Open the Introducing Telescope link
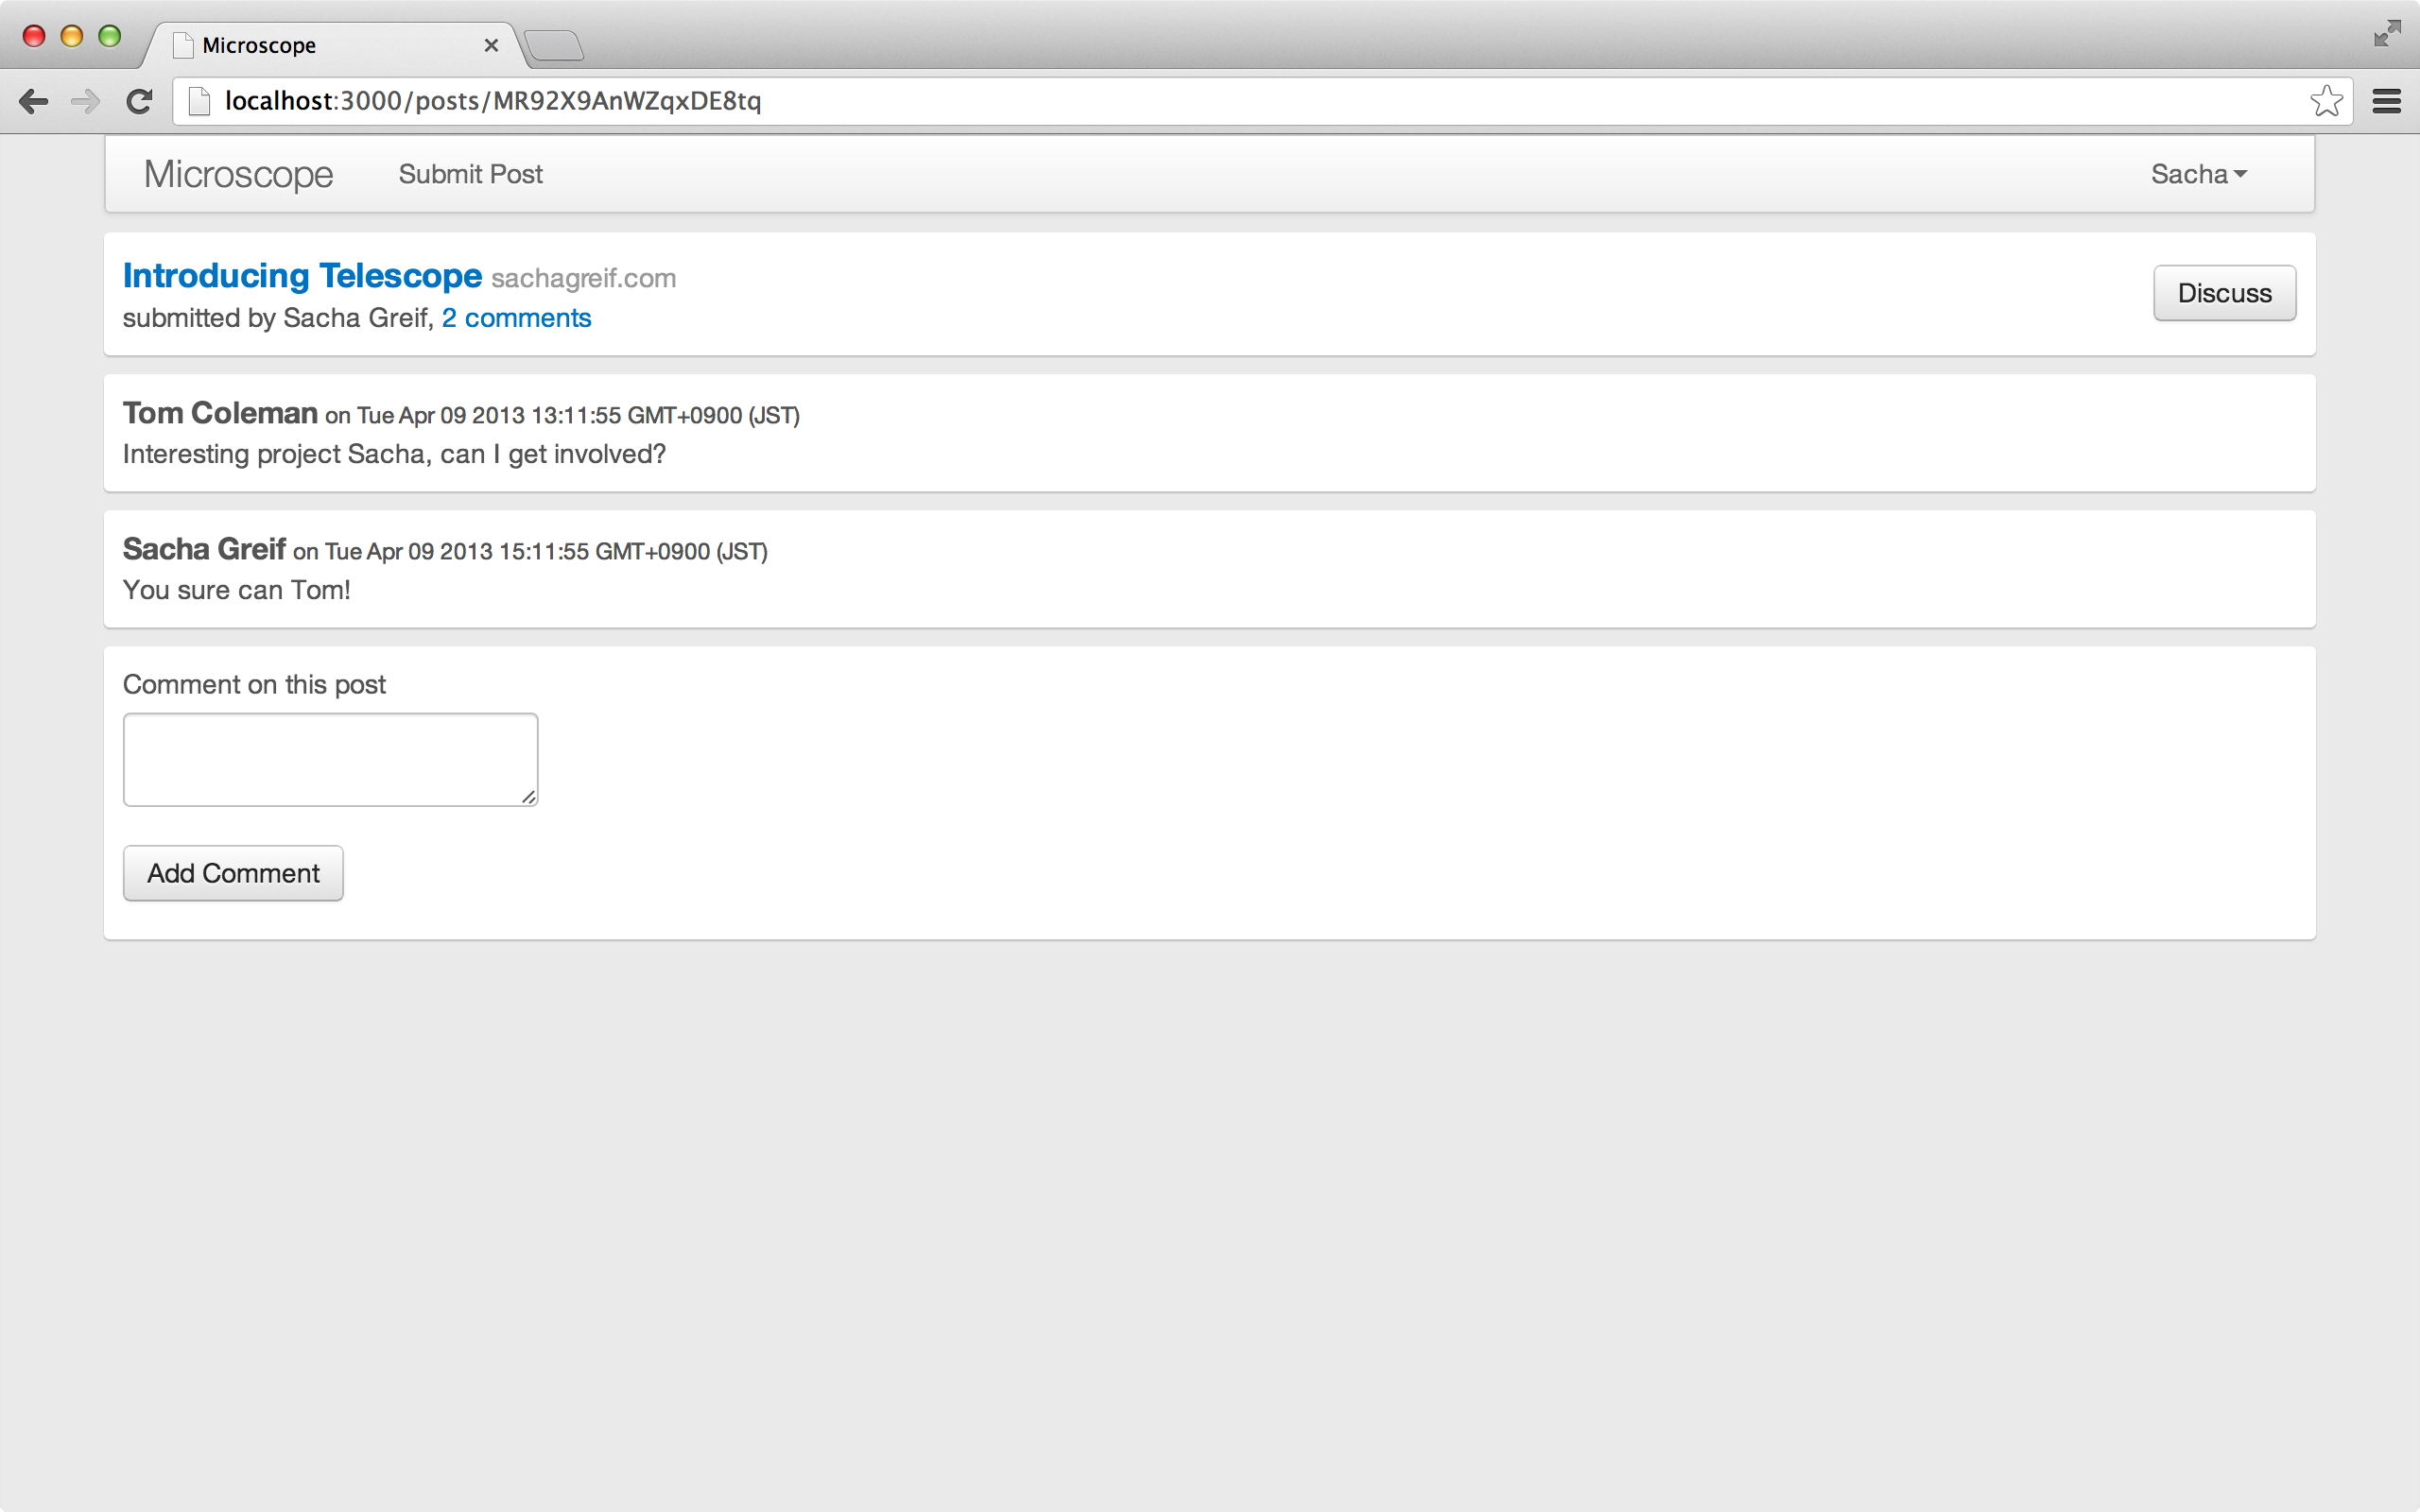Screen dimensions: 2420x1512 tap(302, 276)
